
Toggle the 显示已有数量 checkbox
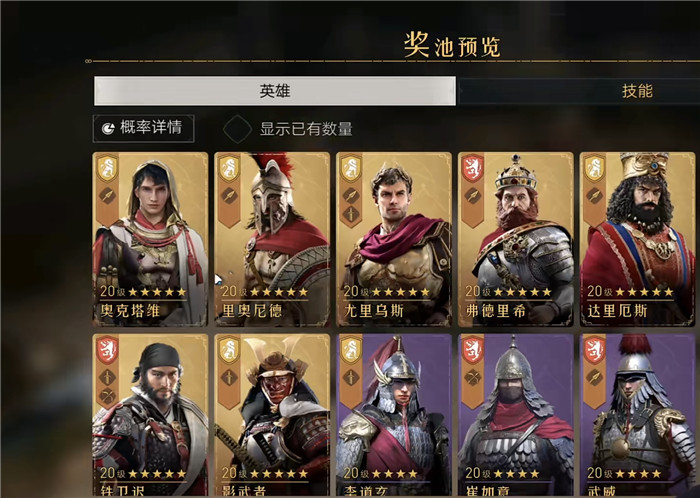(x=238, y=129)
